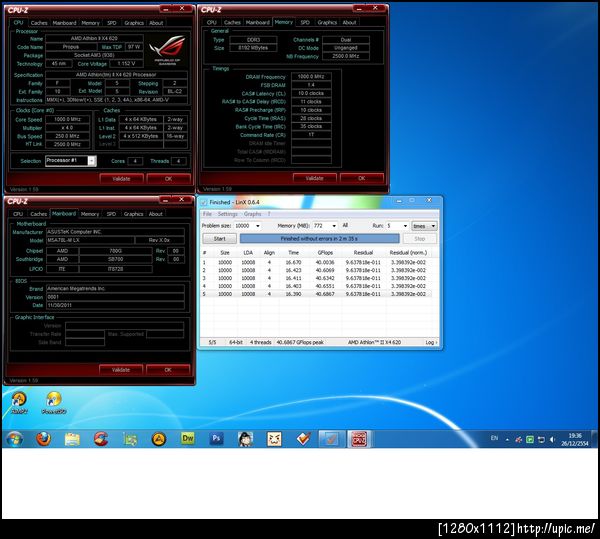Image resolution: width=600 pixels, height=539 pixels.
Task: Expand the Problem size dropdown in LinX
Action: click(258, 226)
